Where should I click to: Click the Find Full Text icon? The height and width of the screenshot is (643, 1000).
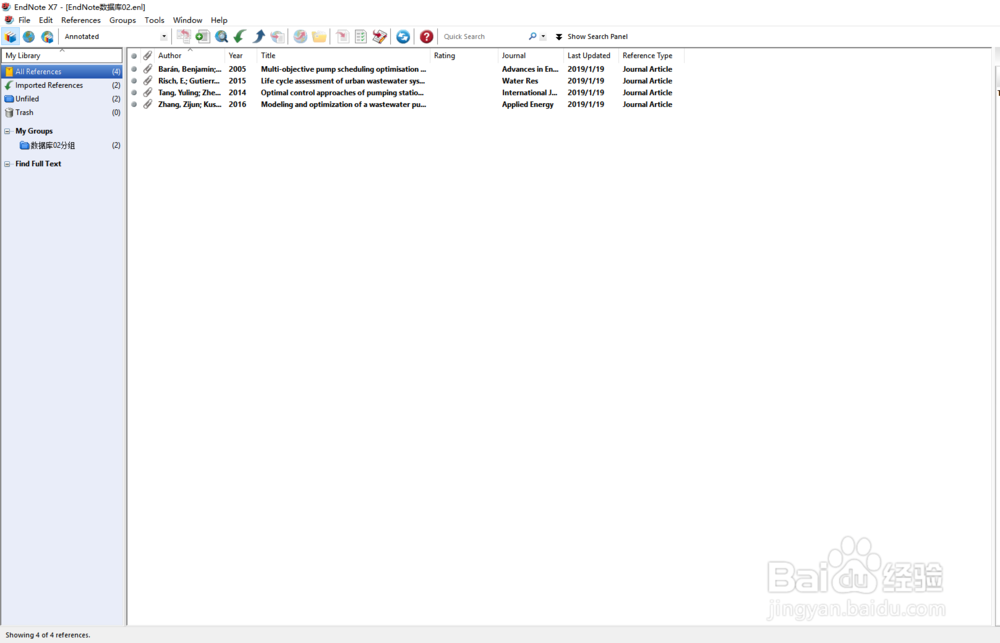coord(277,36)
